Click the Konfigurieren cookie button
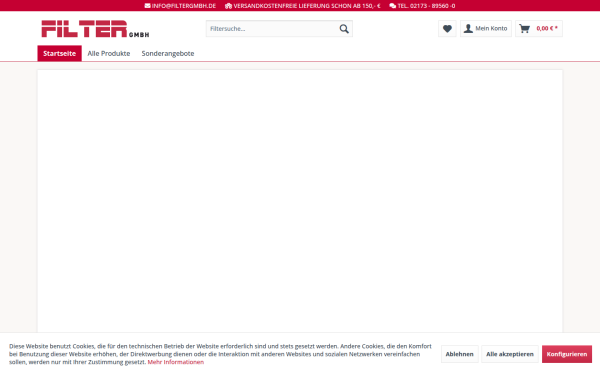Screen dimensions: 600x375 [567, 354]
